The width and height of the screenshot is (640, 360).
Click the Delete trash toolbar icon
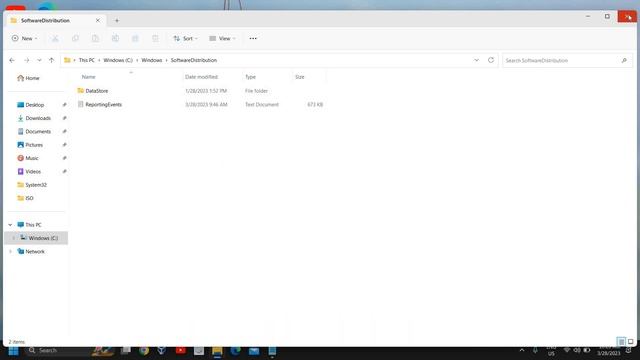[155, 38]
